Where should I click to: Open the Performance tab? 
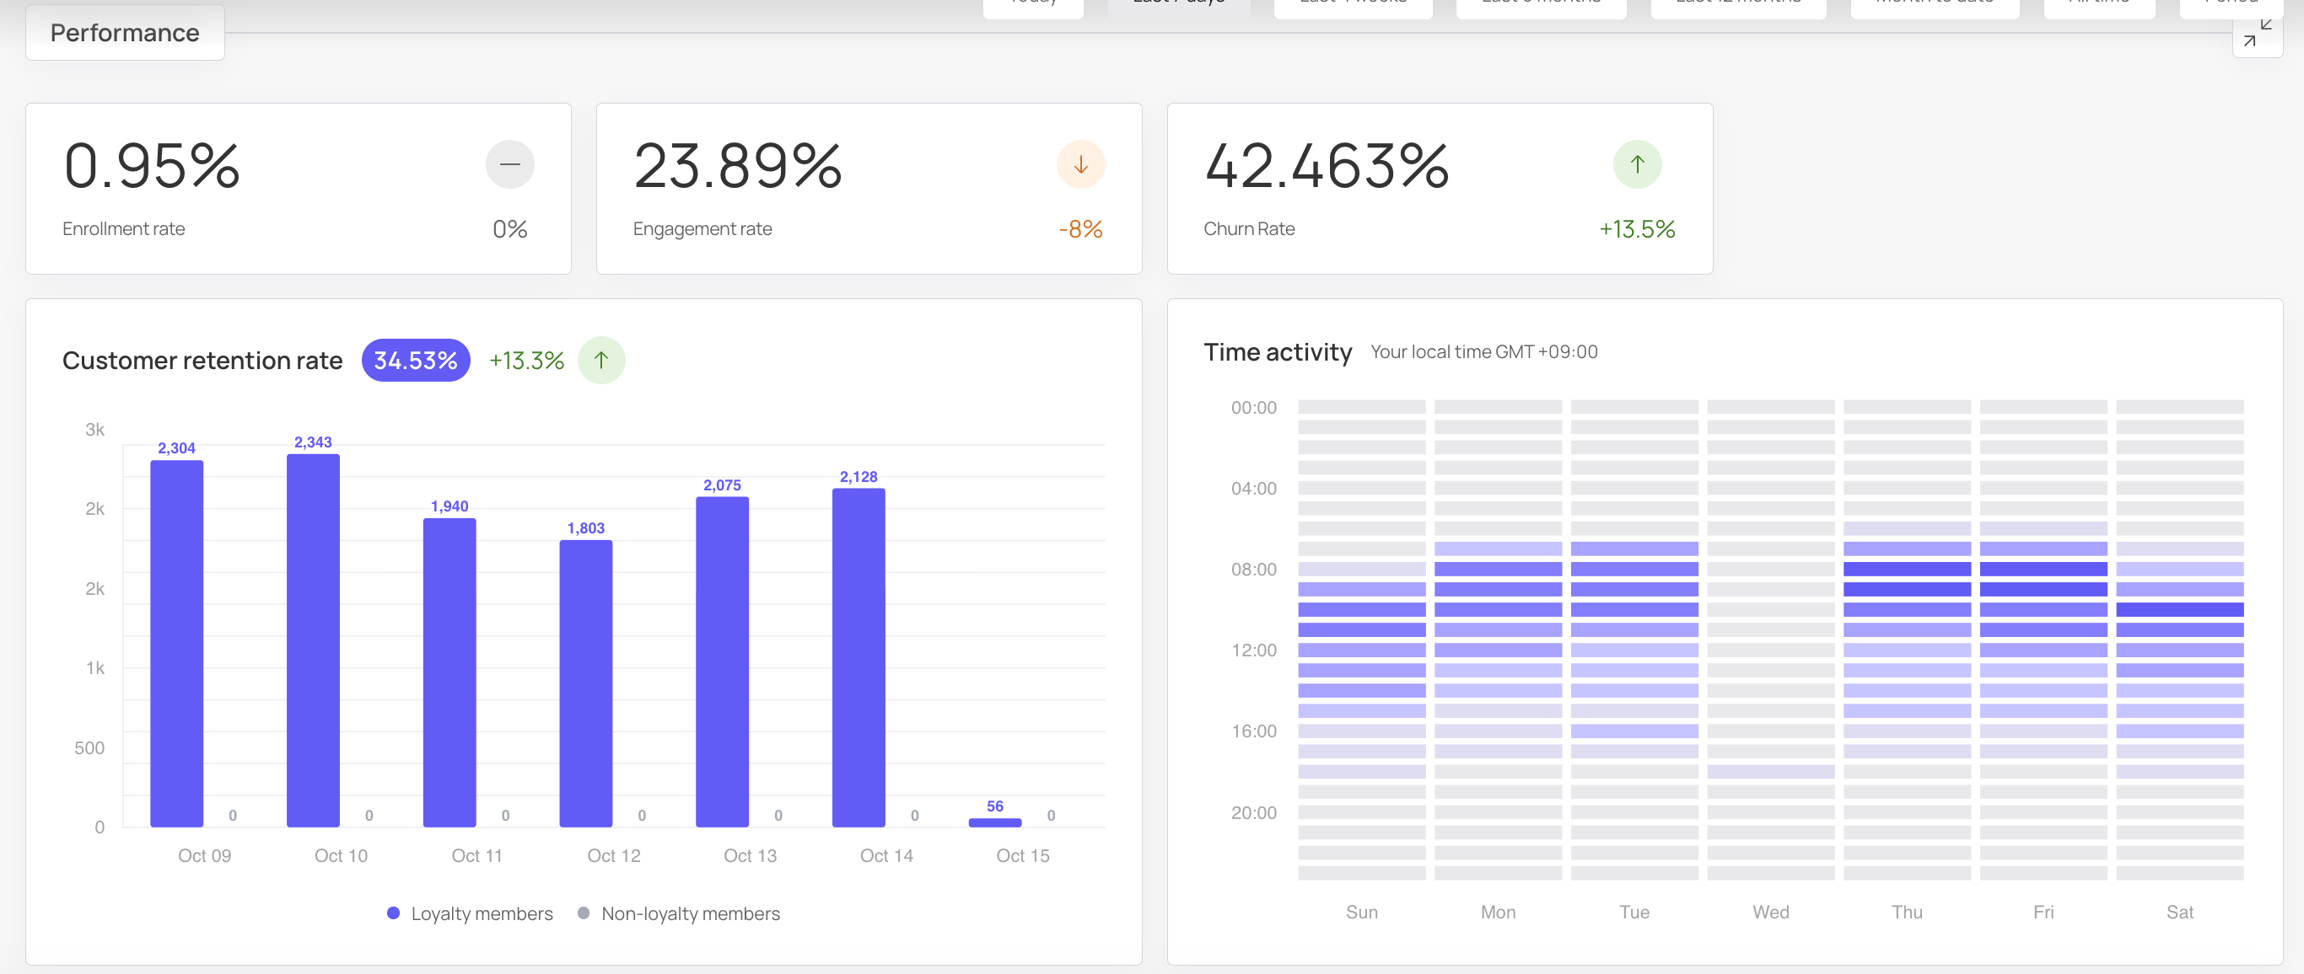125,33
